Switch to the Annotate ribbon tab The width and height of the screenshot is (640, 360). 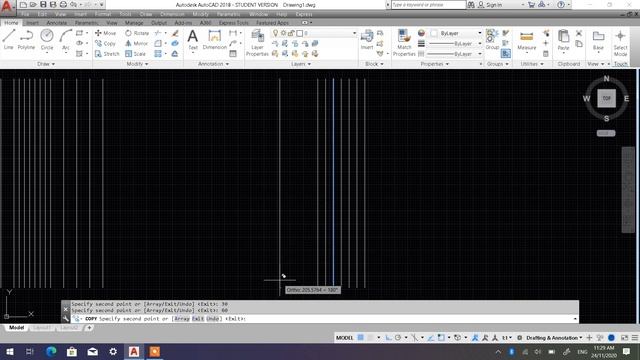coord(57,23)
